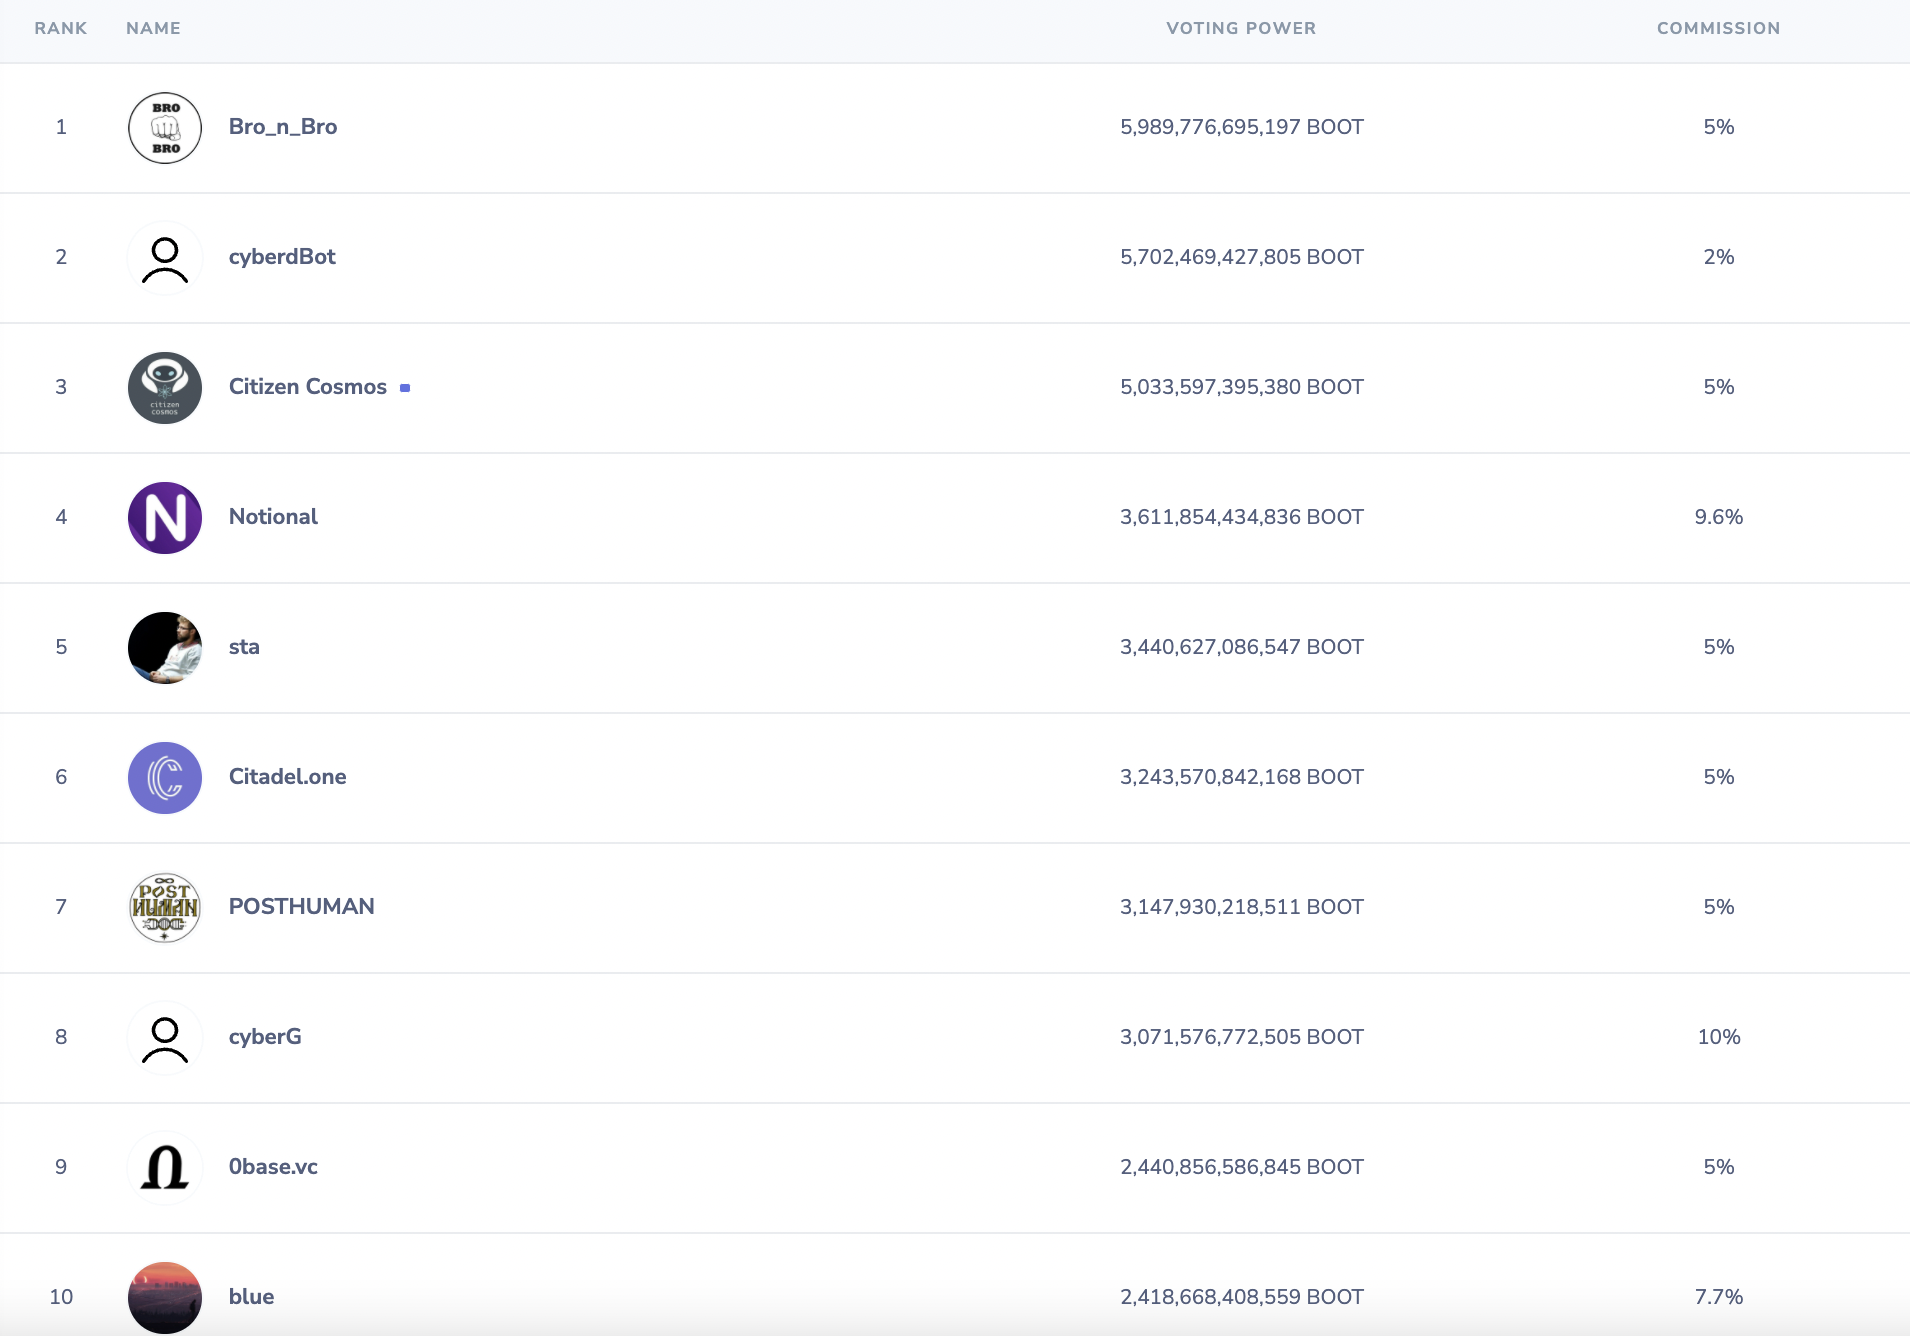Click the Citadel.one C logo avatar
The height and width of the screenshot is (1336, 1910).
(165, 778)
